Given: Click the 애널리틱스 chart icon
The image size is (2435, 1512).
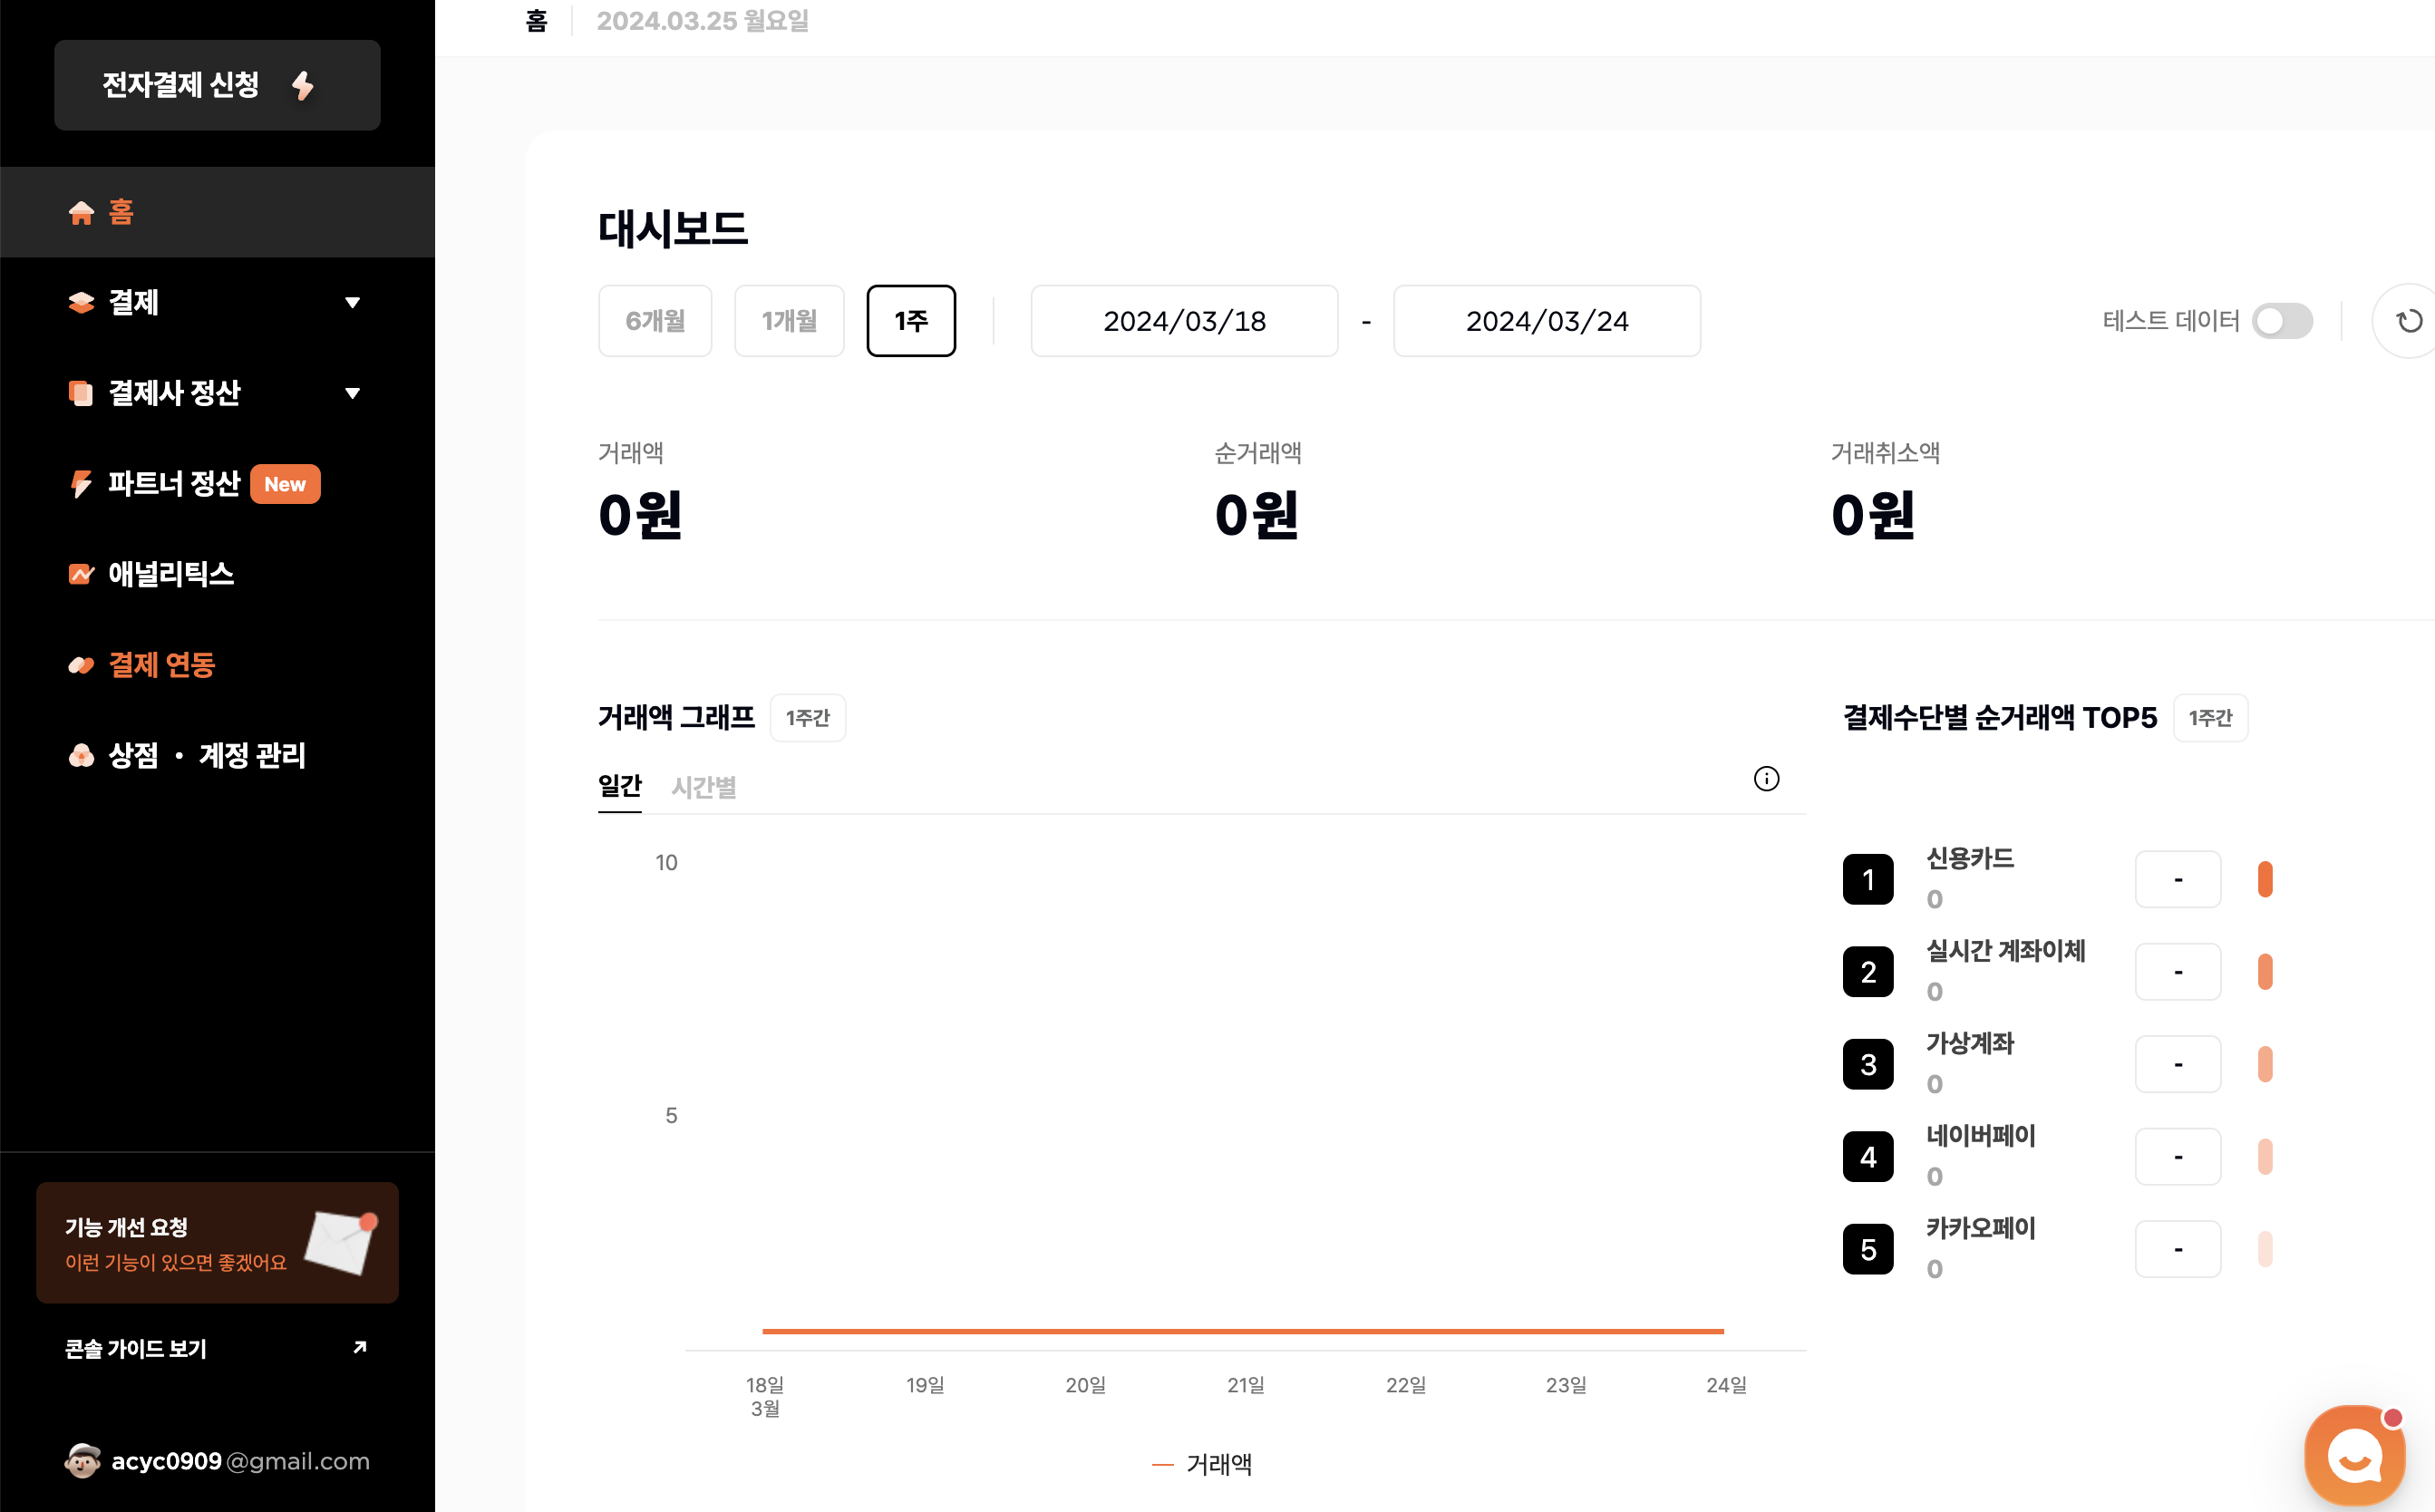Looking at the screenshot, I should [81, 574].
